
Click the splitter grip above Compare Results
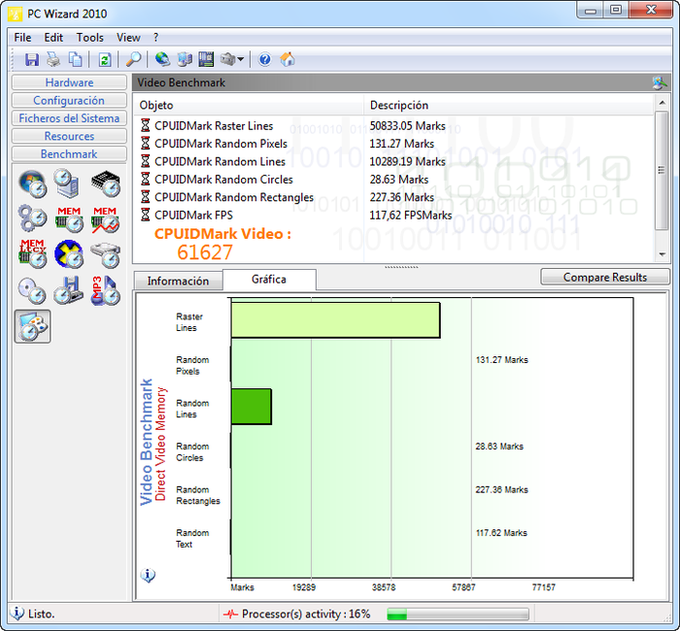click(401, 267)
